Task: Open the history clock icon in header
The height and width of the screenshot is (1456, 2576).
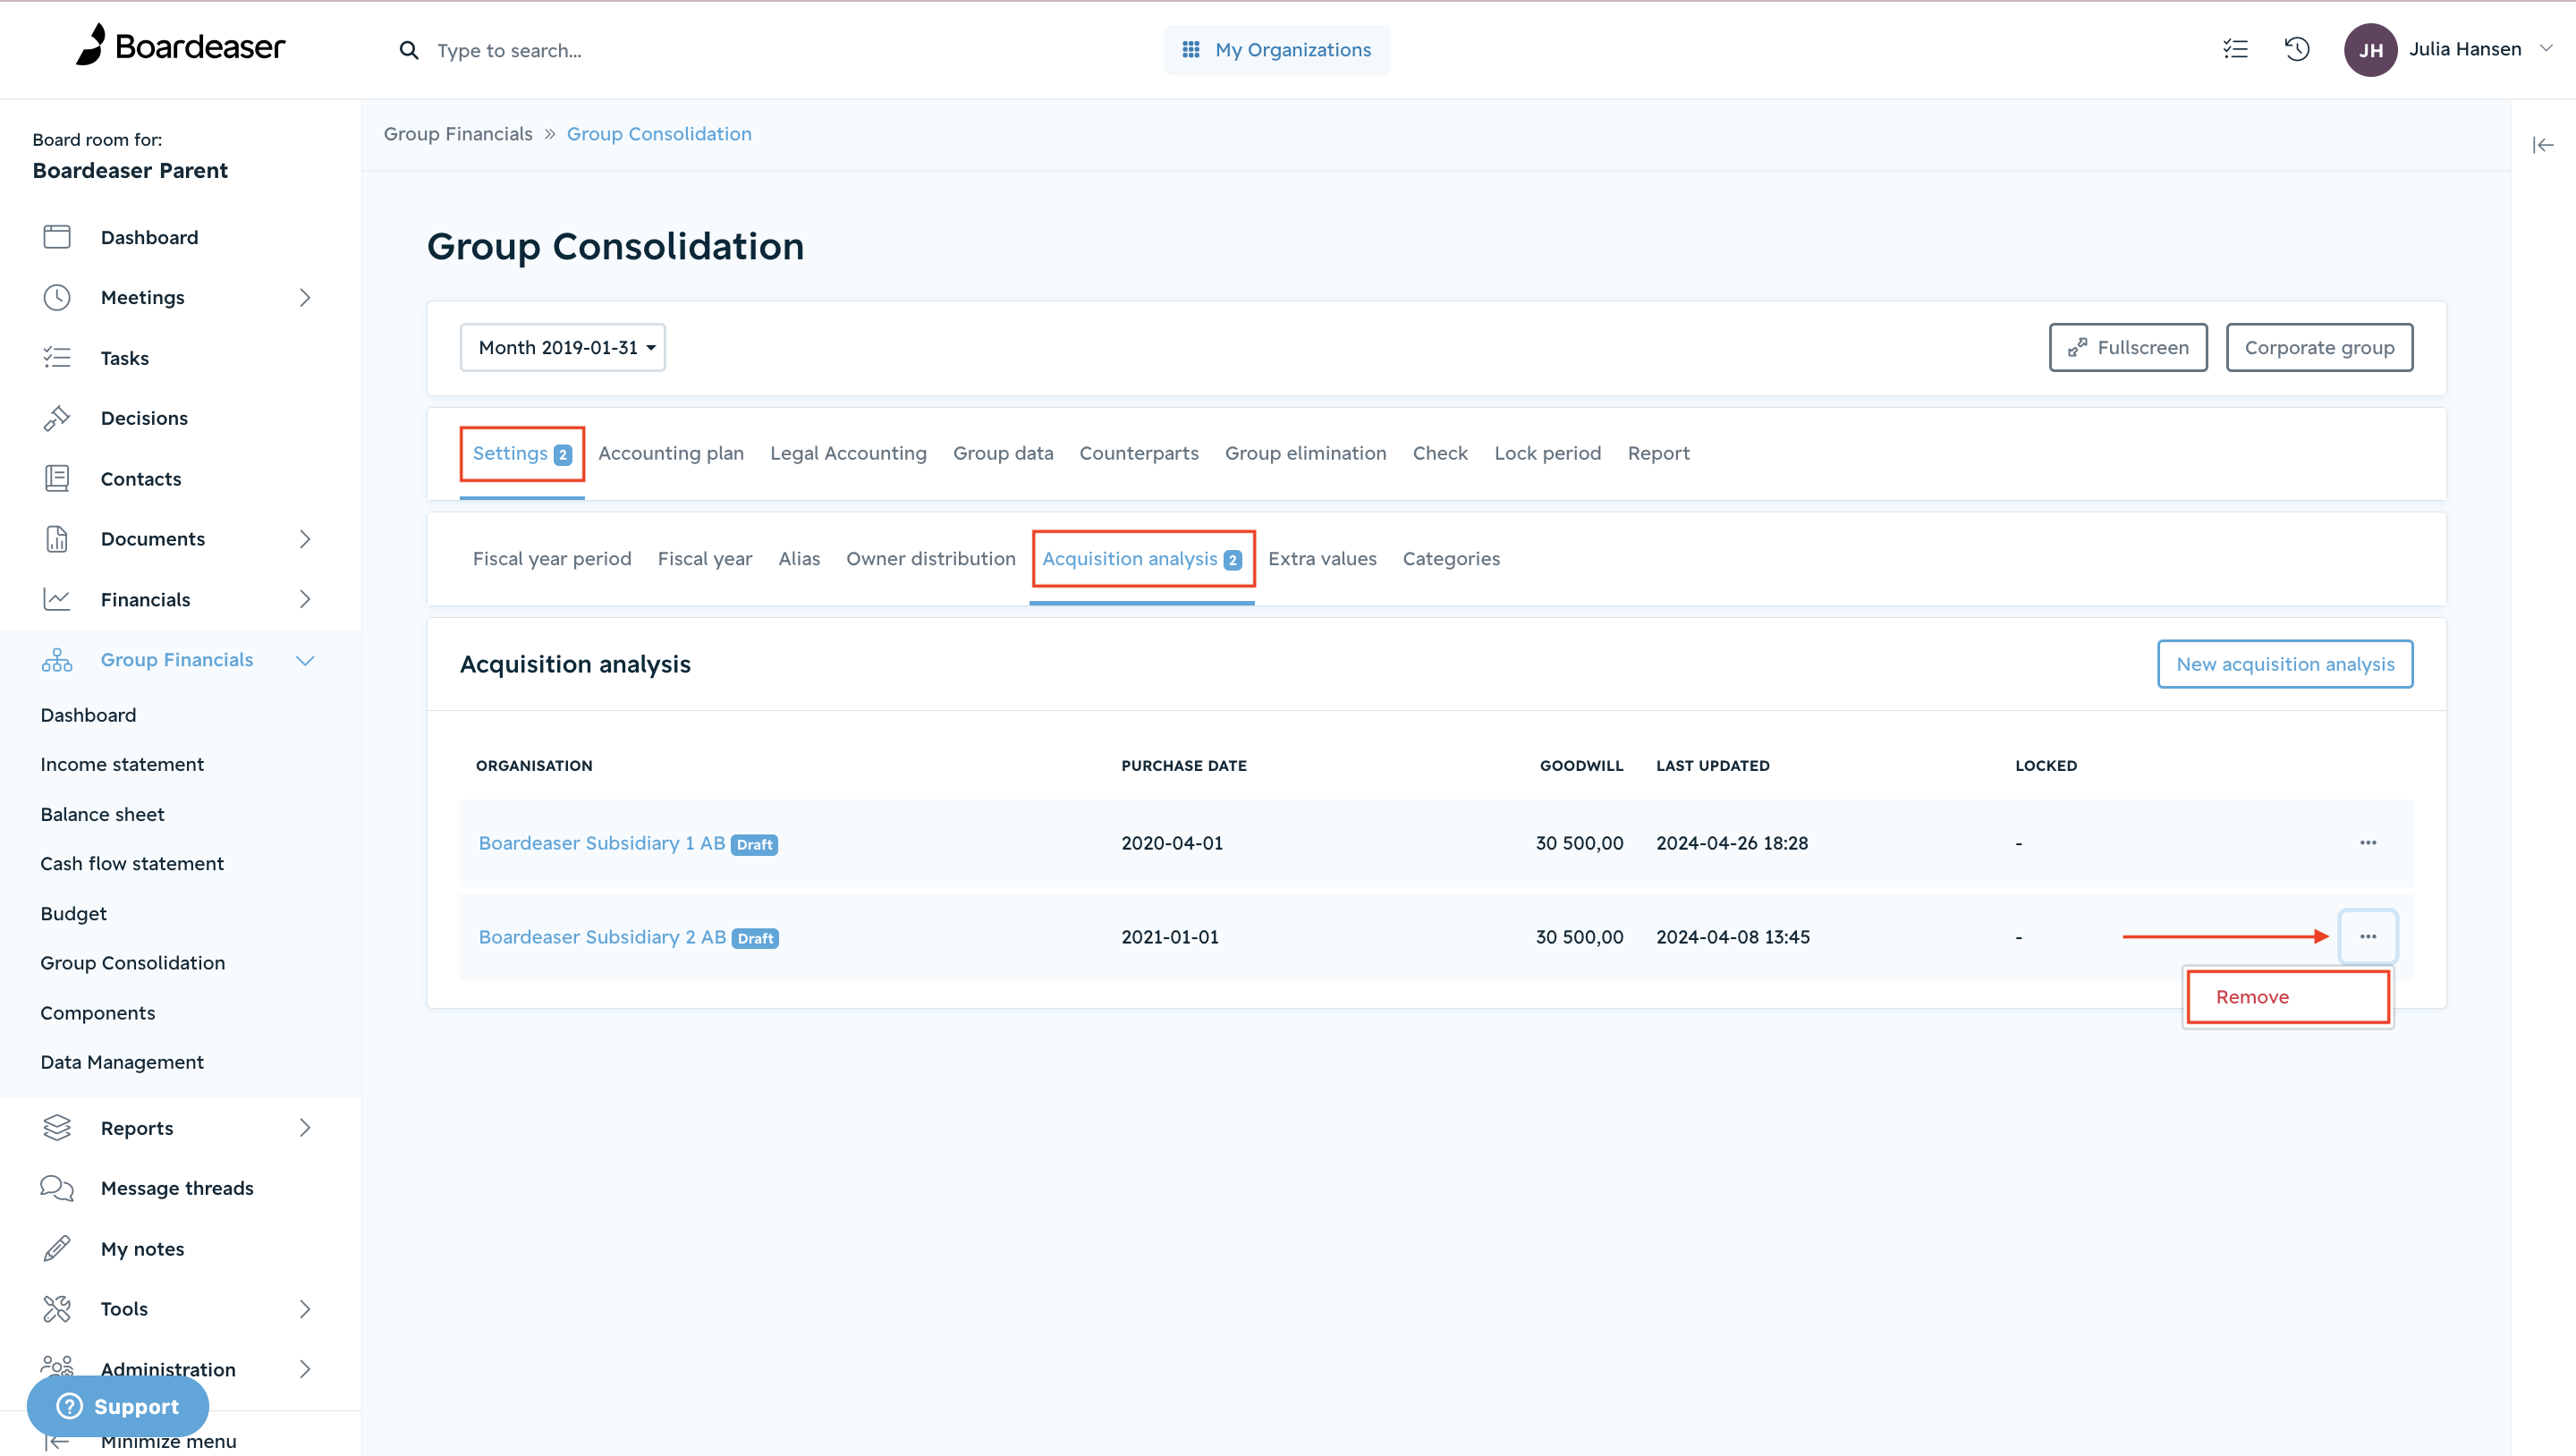Action: point(2297,49)
